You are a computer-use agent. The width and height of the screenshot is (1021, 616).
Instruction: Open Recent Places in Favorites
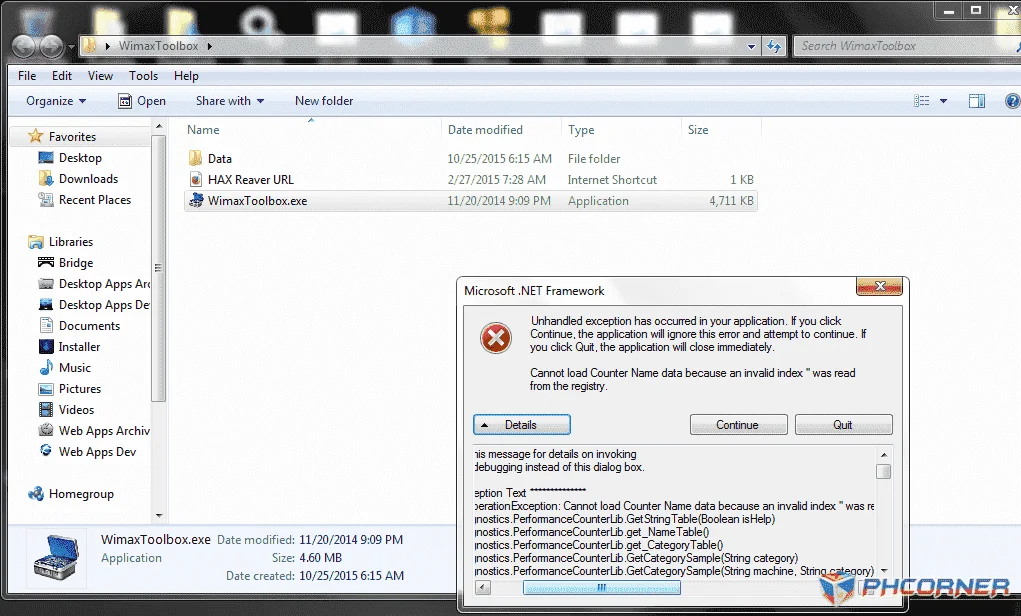coord(95,199)
